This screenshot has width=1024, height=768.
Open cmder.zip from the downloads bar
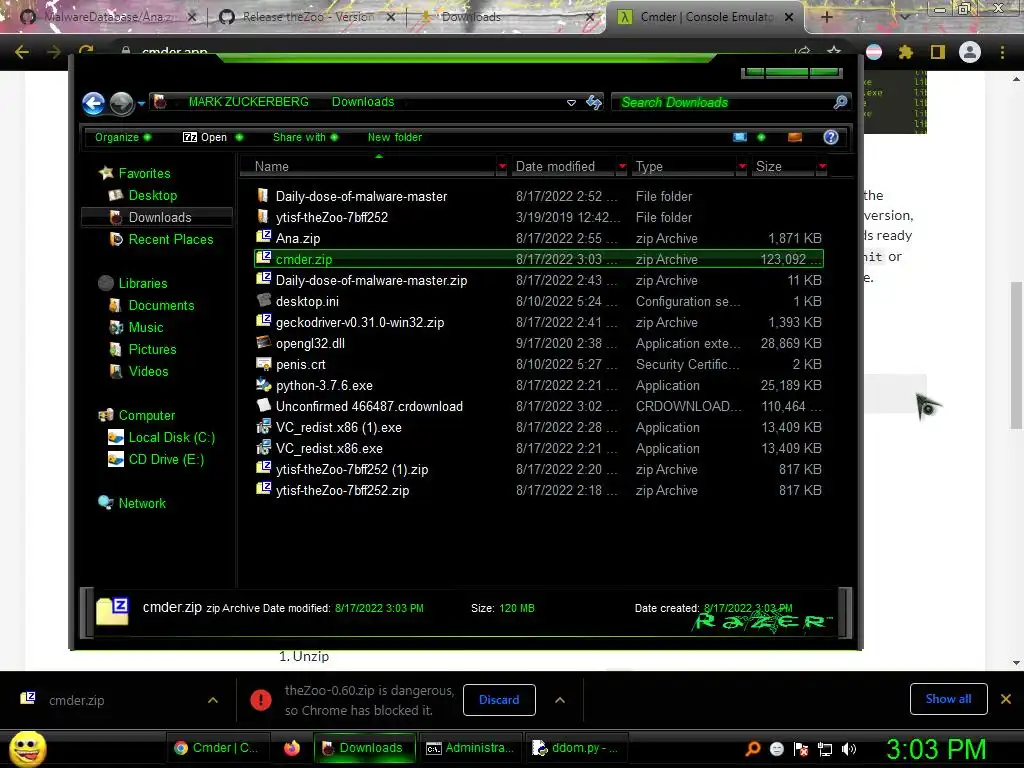click(76, 700)
